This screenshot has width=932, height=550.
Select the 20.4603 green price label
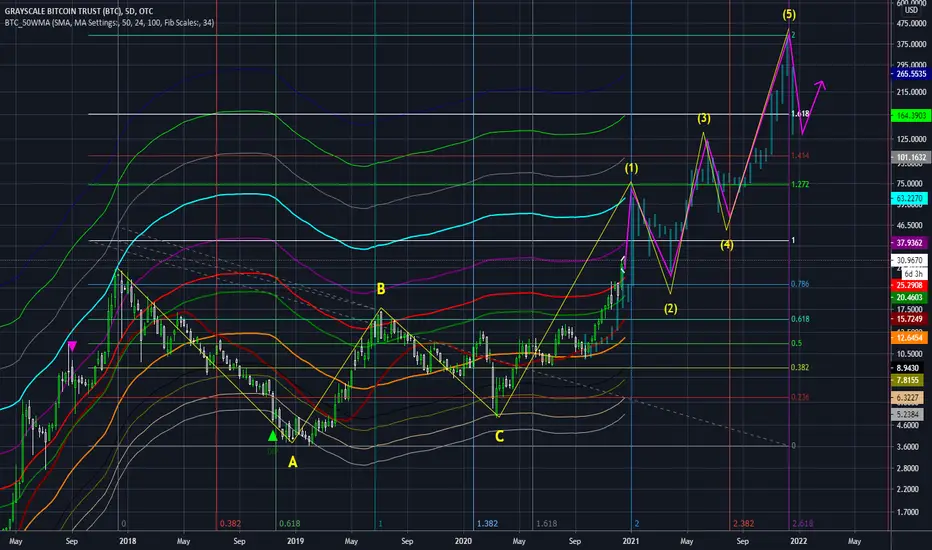(911, 297)
